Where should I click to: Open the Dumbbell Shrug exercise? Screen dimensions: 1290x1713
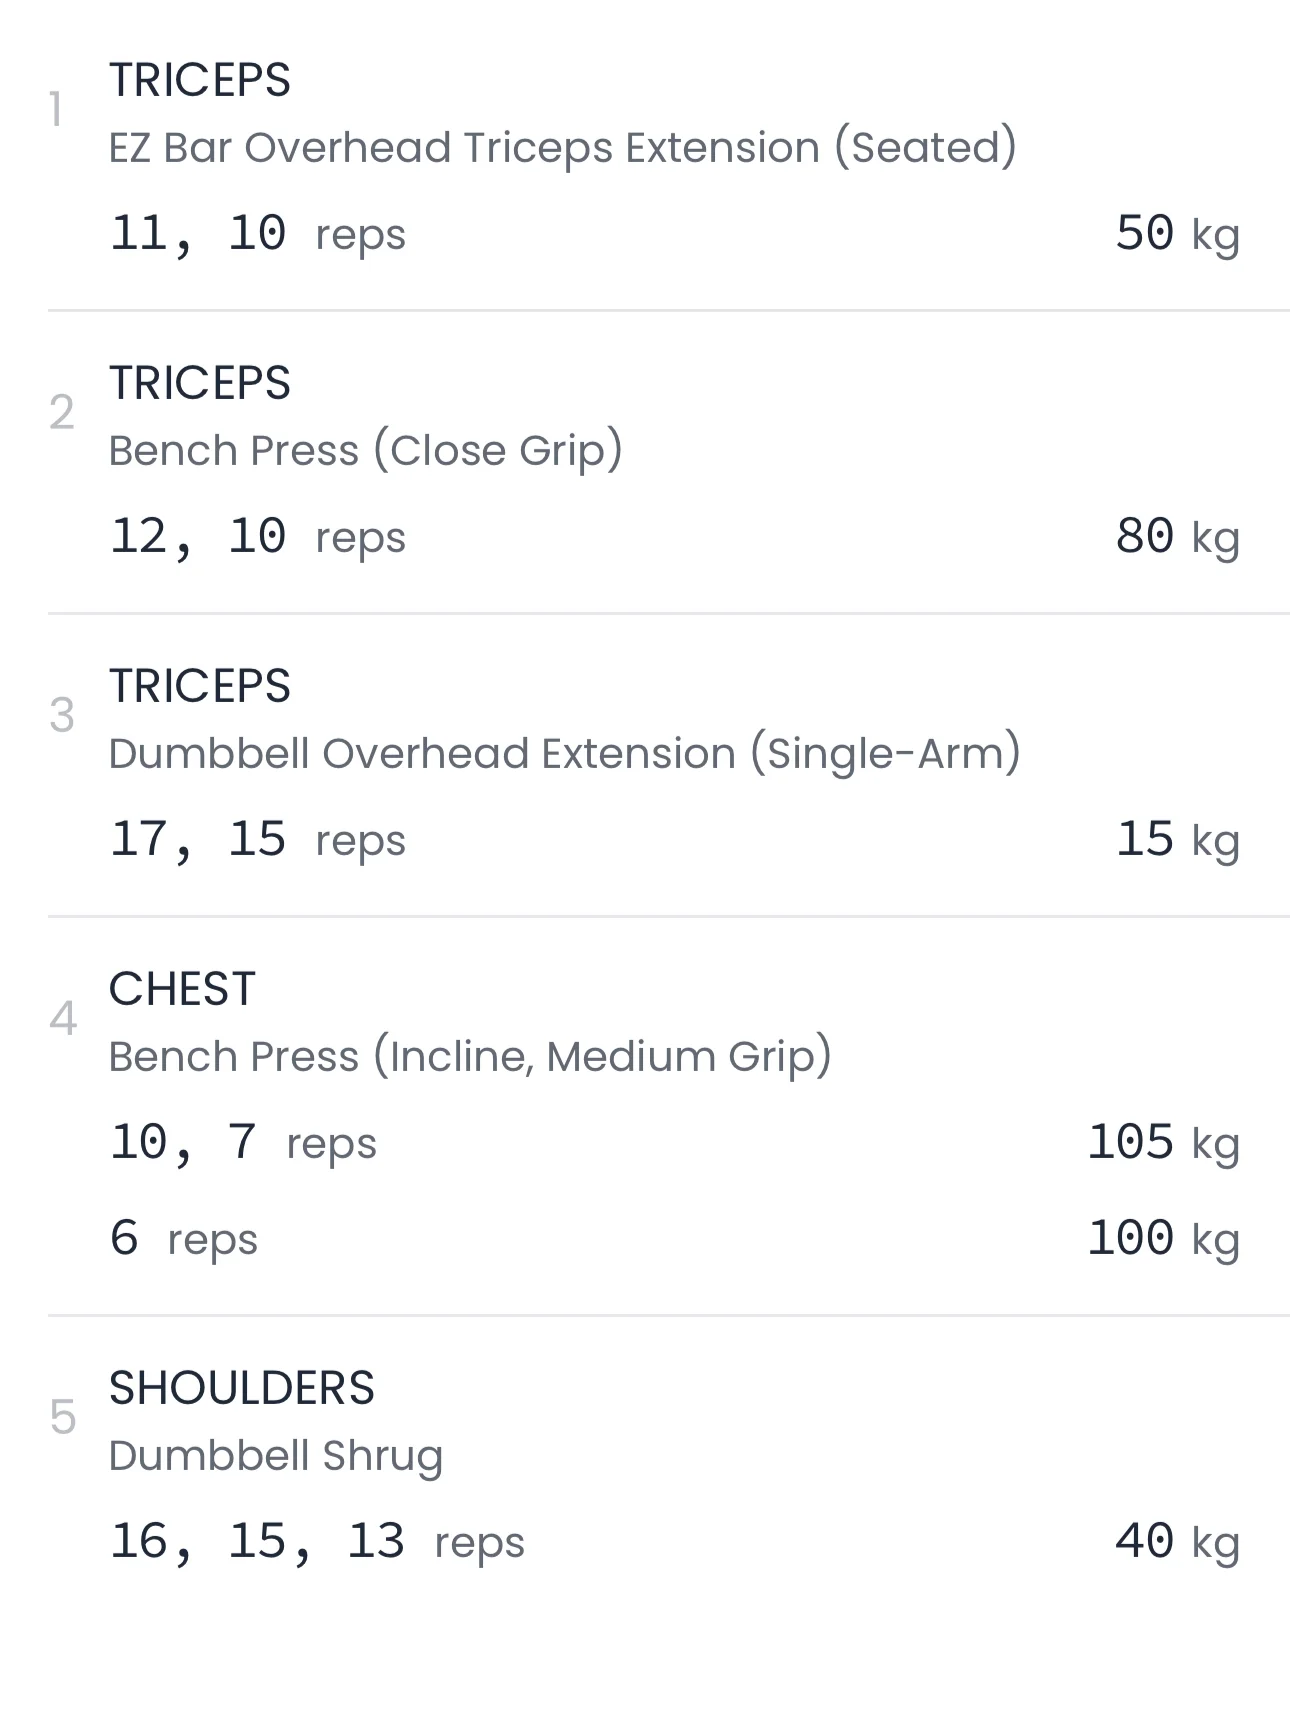[275, 1456]
